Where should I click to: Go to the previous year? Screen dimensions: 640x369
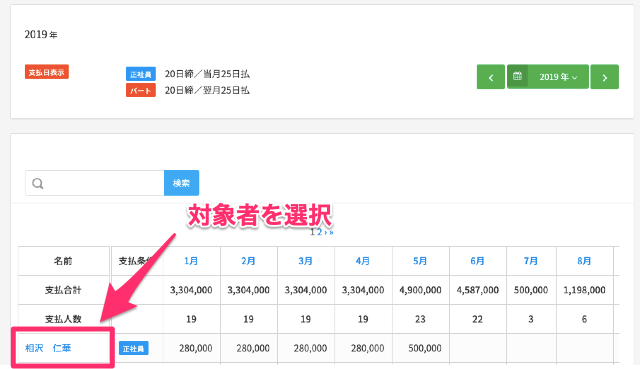[491, 77]
